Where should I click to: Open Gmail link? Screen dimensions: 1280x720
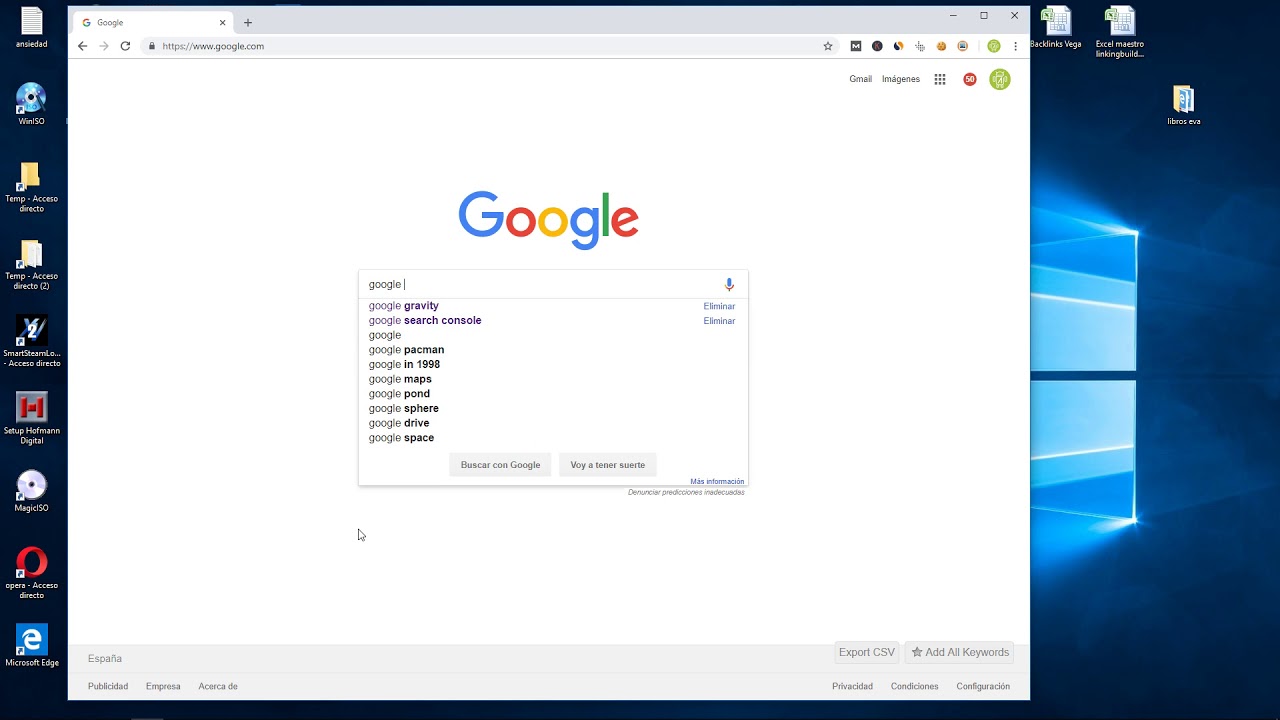click(860, 79)
